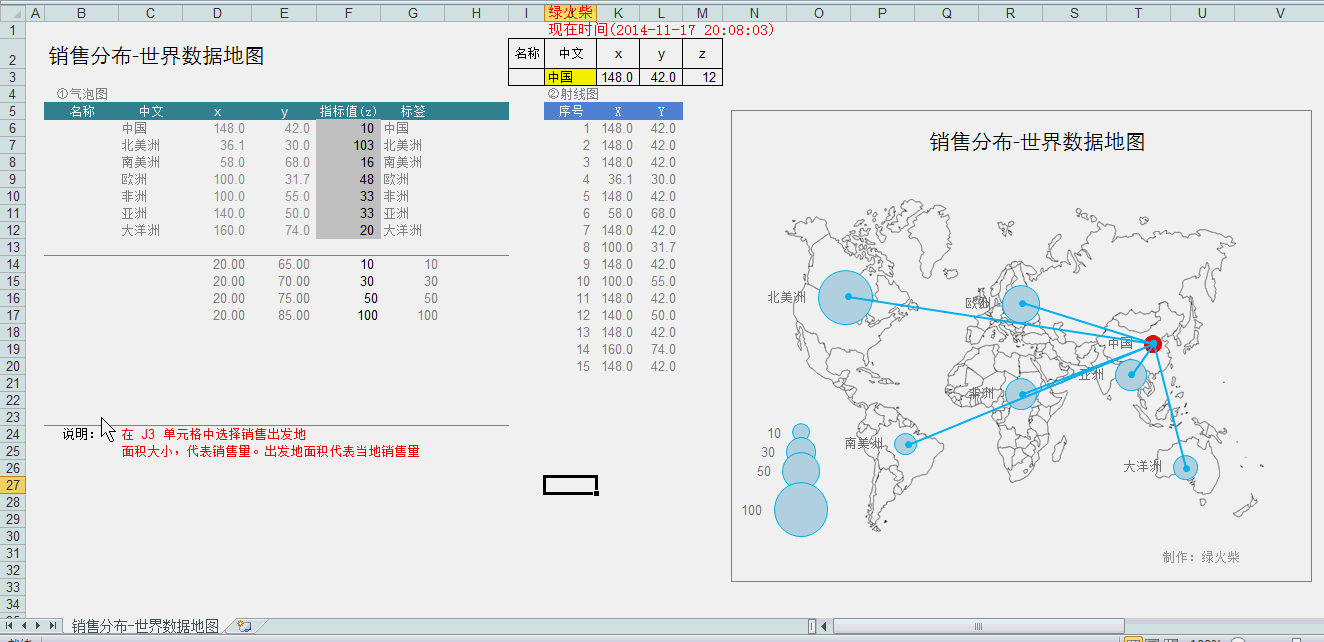The height and width of the screenshot is (642, 1324).
Task: Click instruction text 在 J3 单元格中选择销售出发地
Action: tap(213, 435)
